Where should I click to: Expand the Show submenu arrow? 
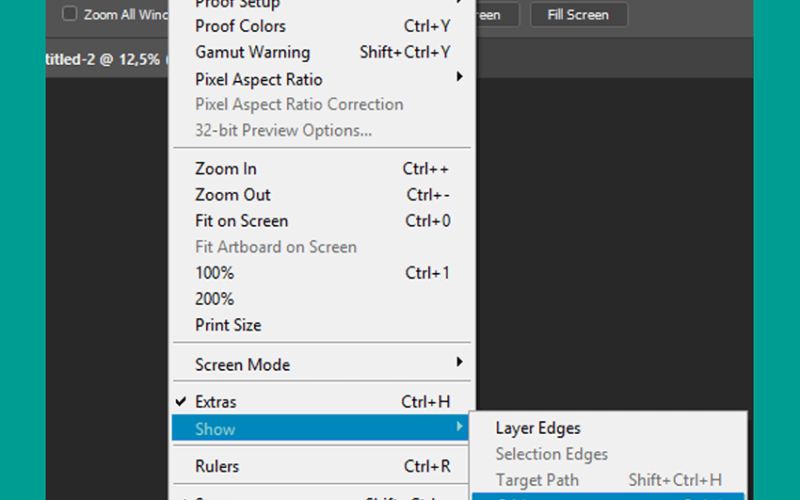pyautogui.click(x=459, y=426)
